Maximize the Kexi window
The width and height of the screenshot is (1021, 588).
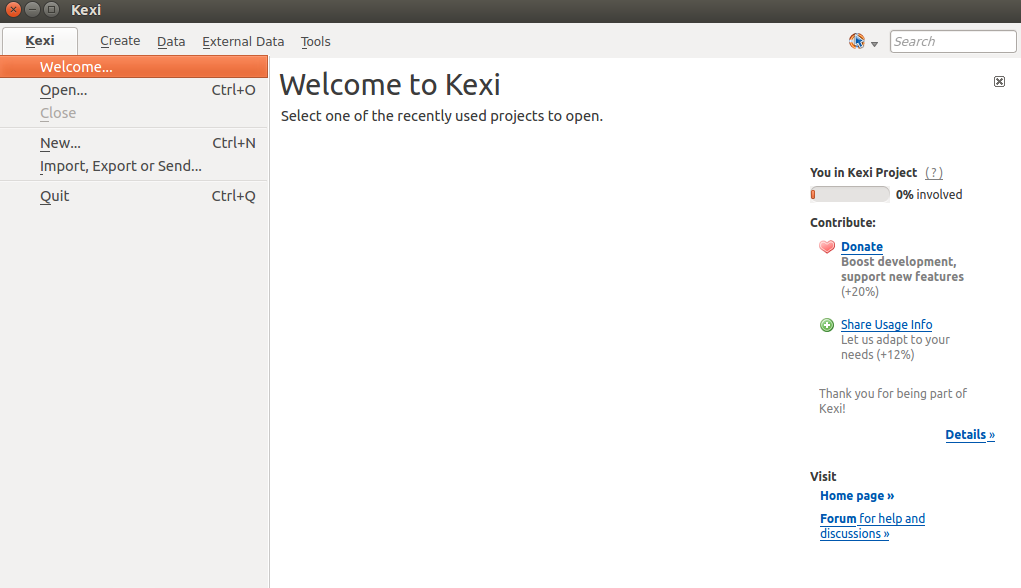click(51, 10)
